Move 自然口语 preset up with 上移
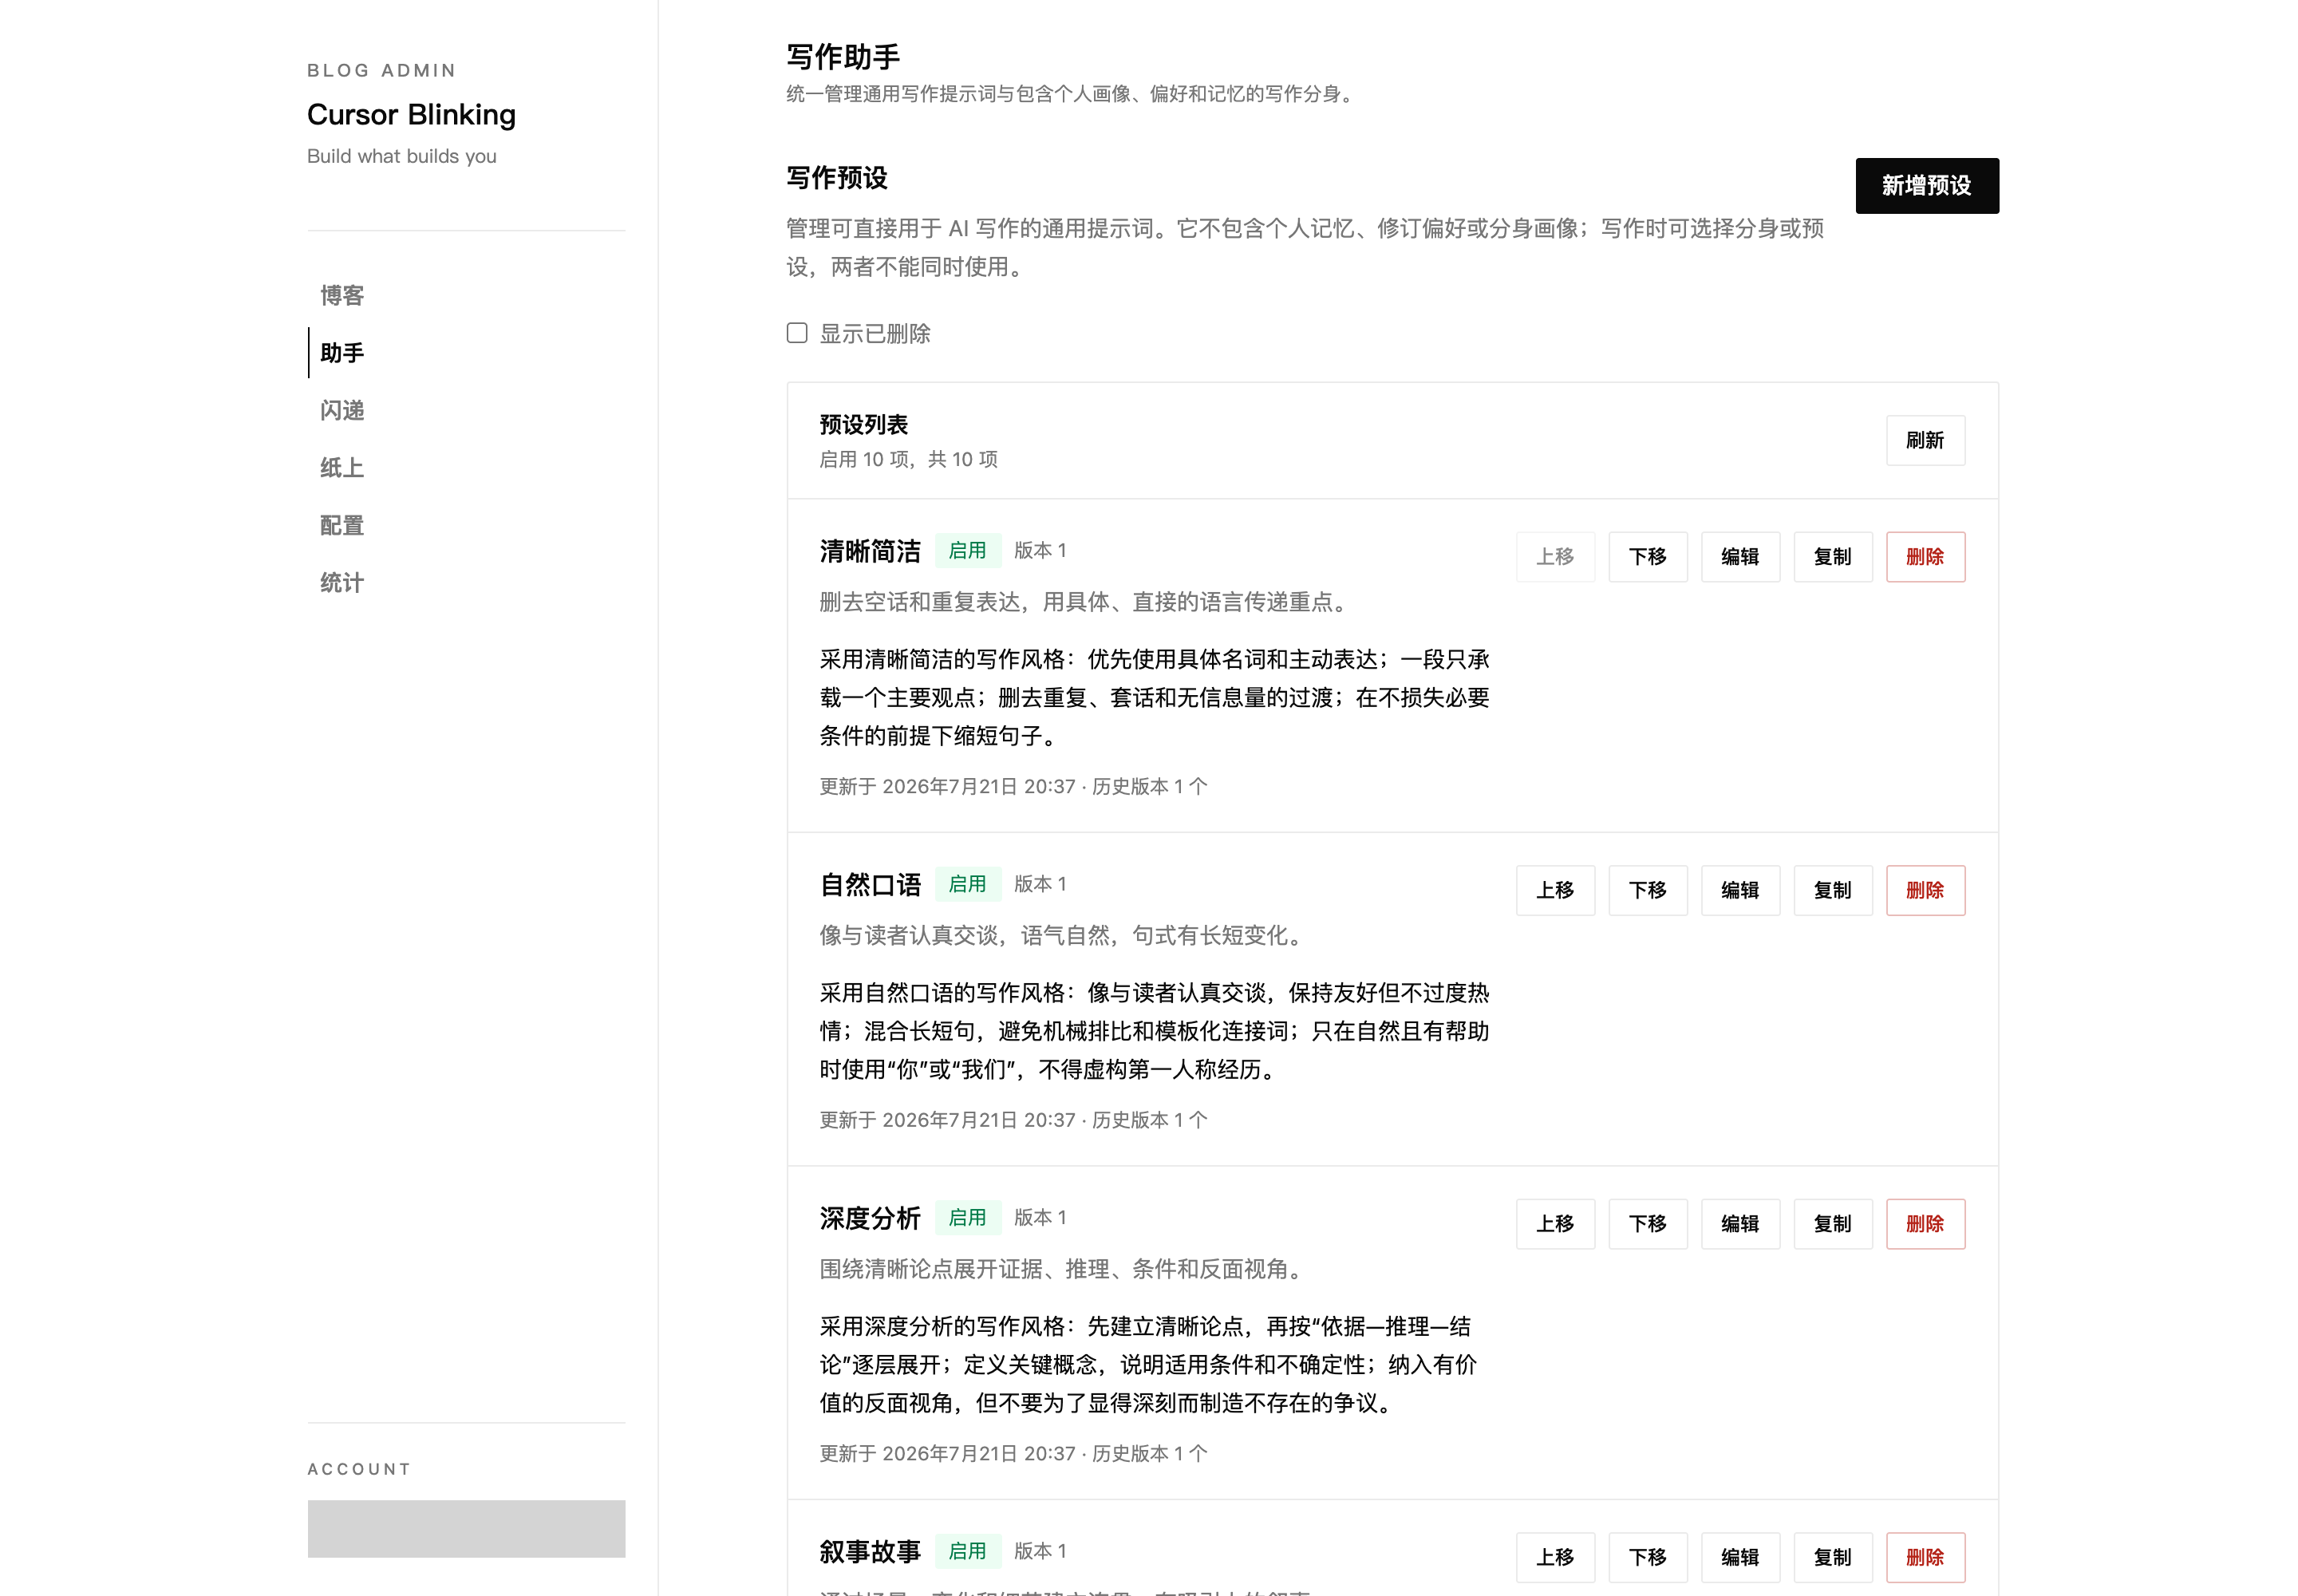Viewport: 2298px width, 1596px height. (1555, 890)
